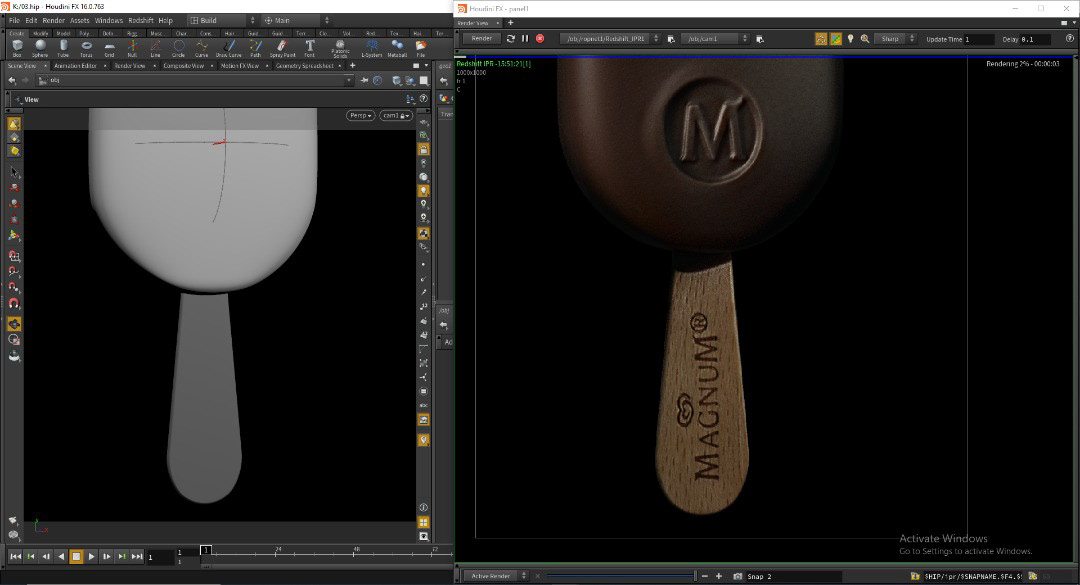Screen dimensions: 1080x585
Task: Select the Draw Curve shelf tool
Action: 229,48
